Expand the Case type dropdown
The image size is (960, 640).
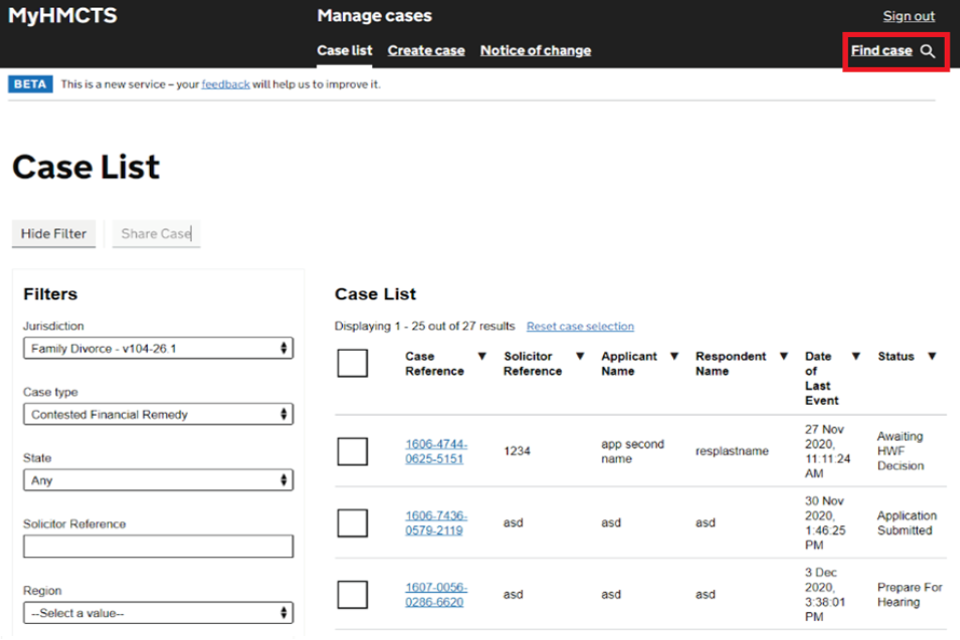point(158,414)
